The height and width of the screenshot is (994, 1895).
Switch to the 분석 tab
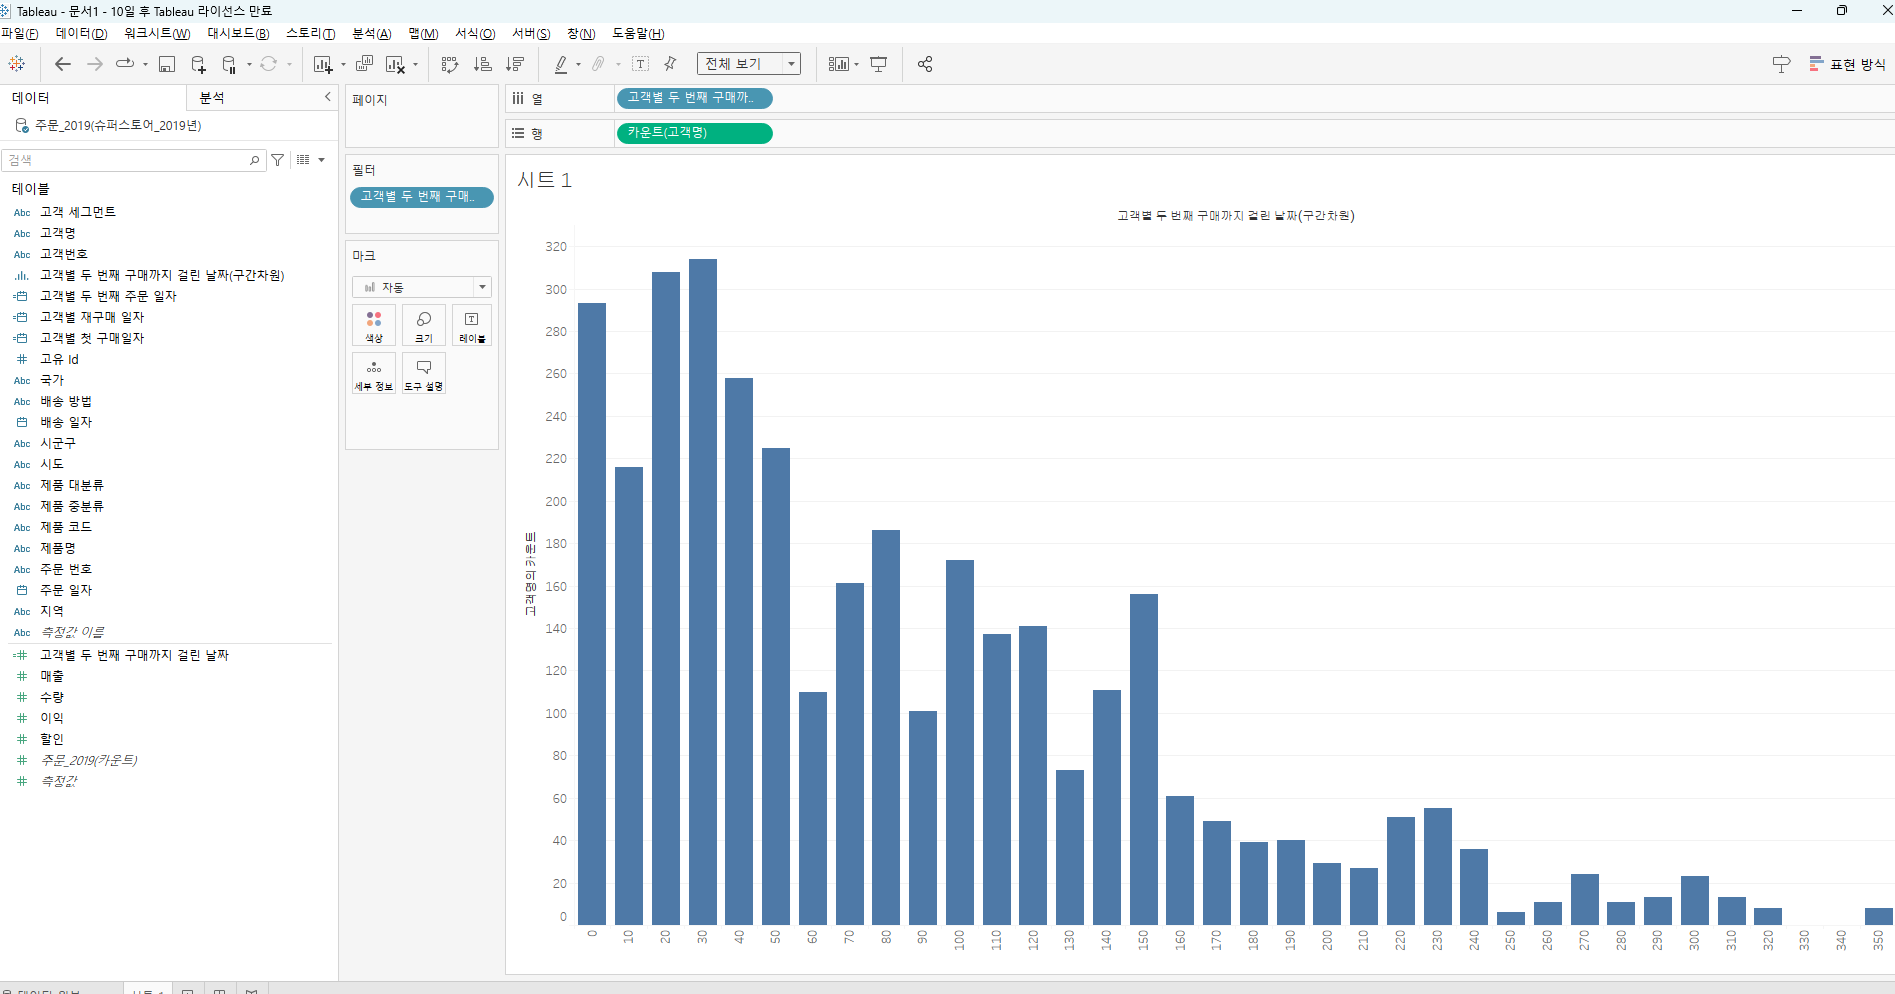tap(212, 97)
